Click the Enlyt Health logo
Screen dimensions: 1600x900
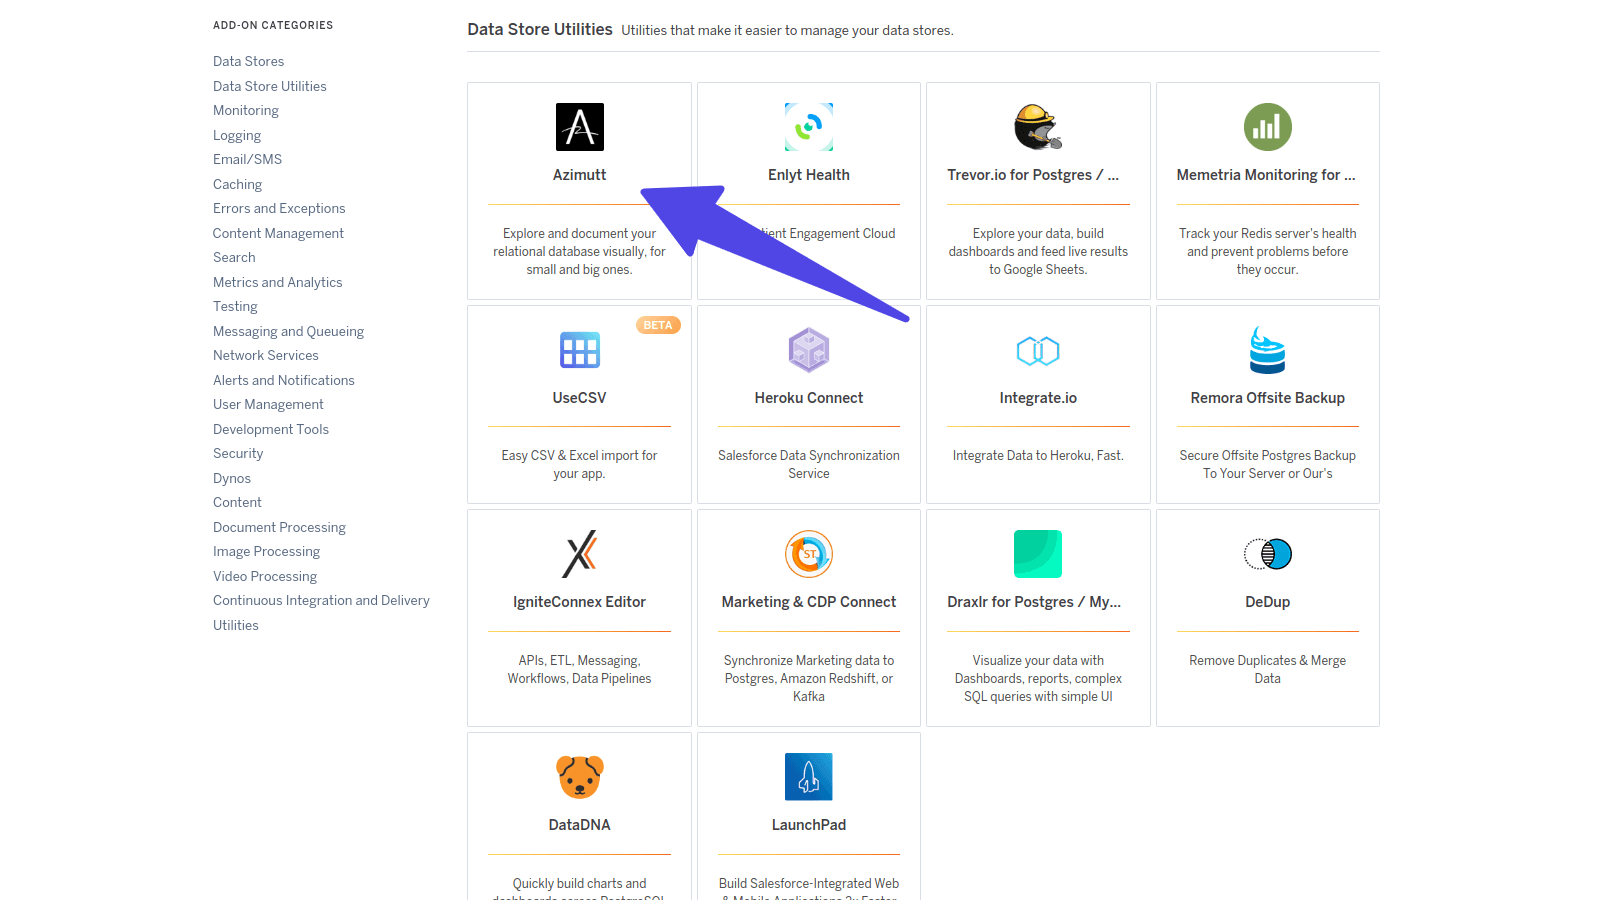point(809,127)
